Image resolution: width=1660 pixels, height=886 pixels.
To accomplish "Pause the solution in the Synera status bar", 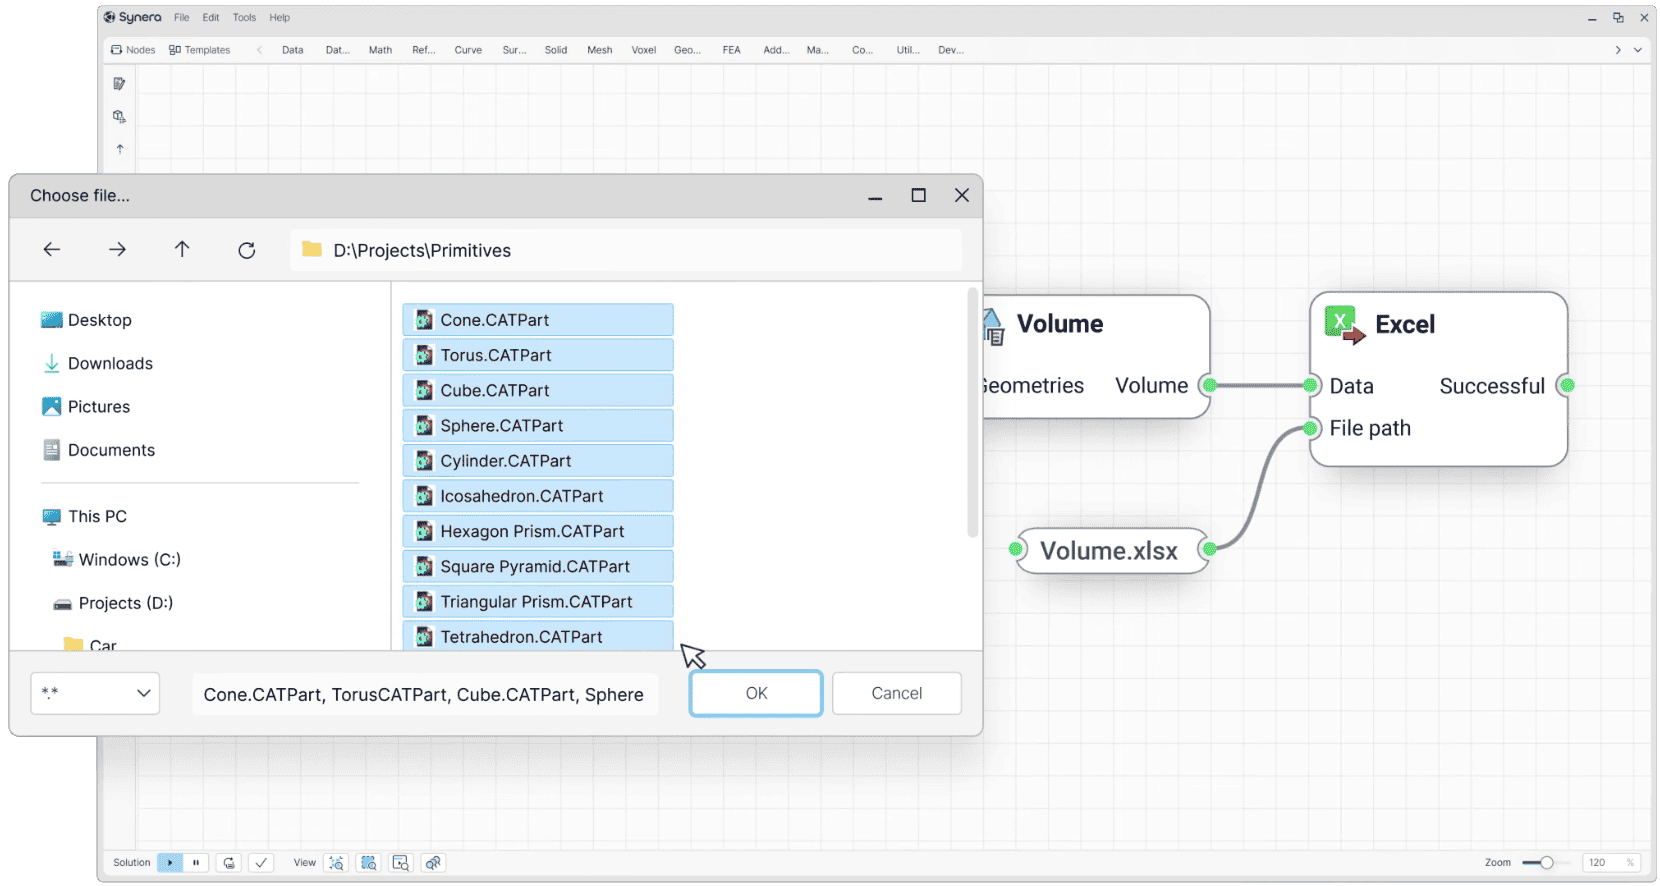I will (196, 863).
